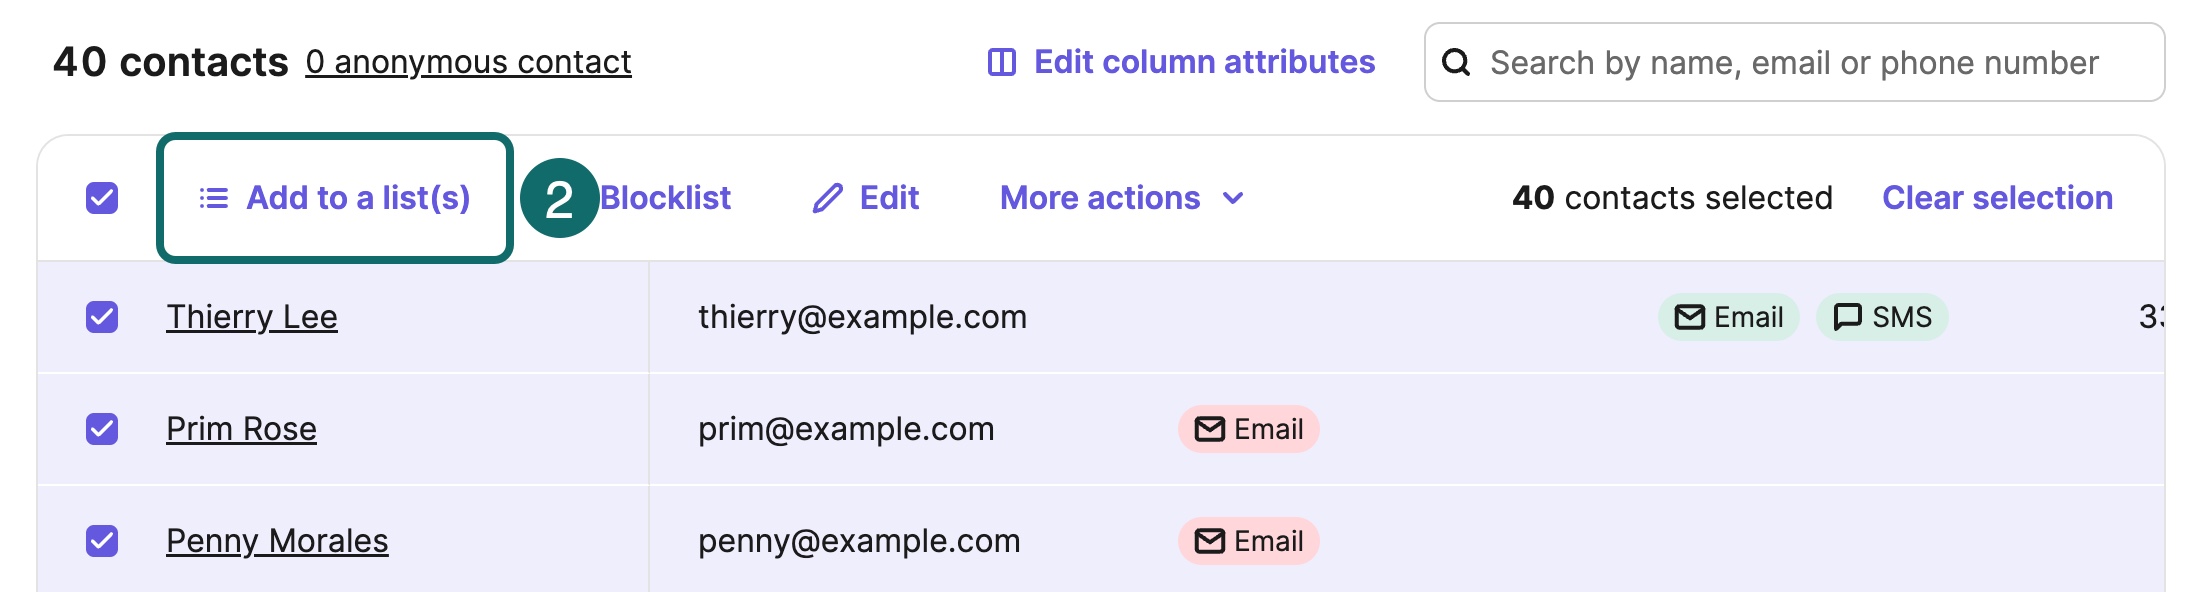Screen dimensions: 2194x592
Task: Deselect Penny Morales' checkbox
Action: coord(102,541)
